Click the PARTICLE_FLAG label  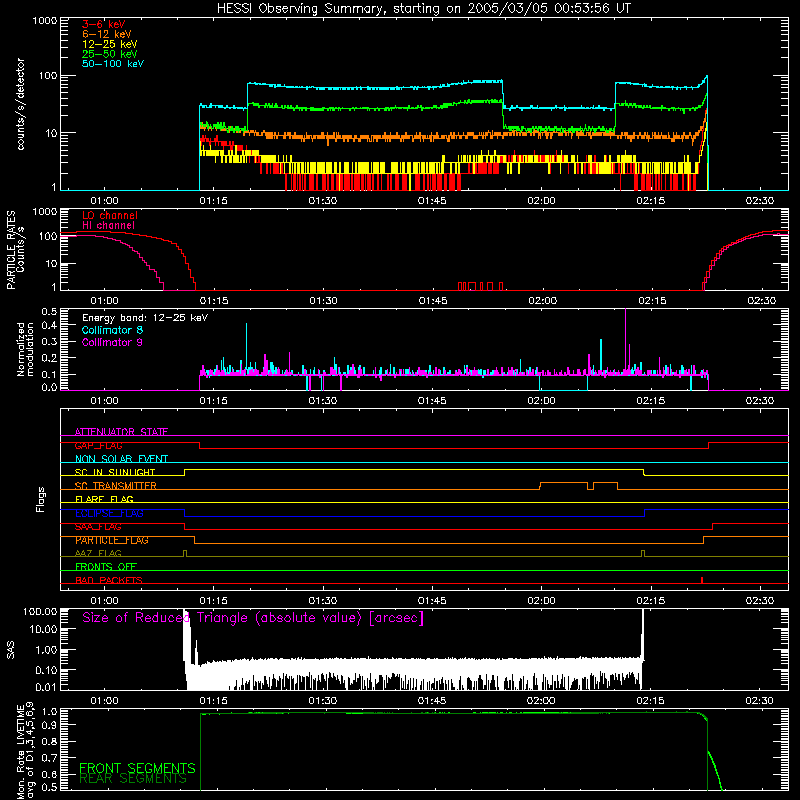click(112, 540)
